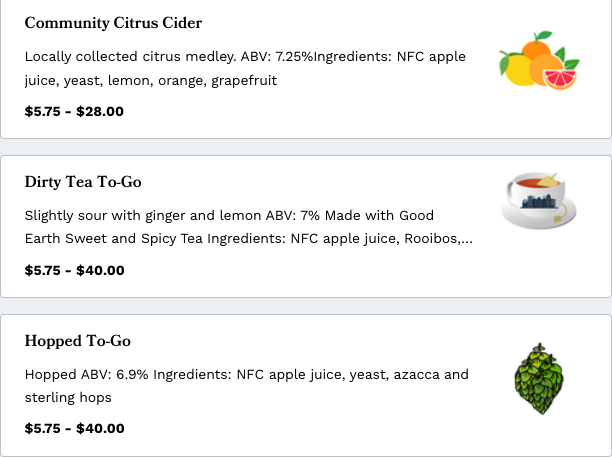Select the Dirty Tea To-Go card
This screenshot has height=457, width=612.
tap(306, 227)
